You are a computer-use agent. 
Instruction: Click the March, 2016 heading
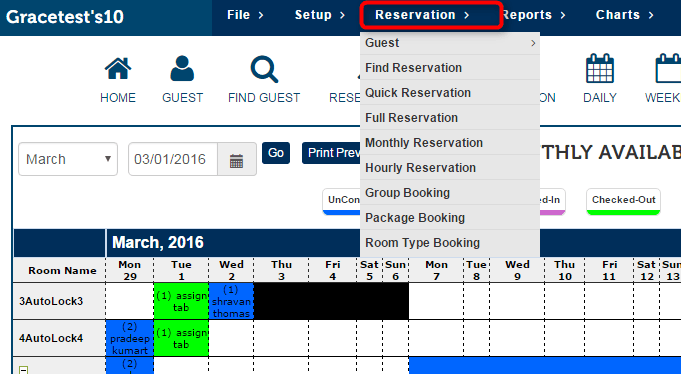[158, 242]
